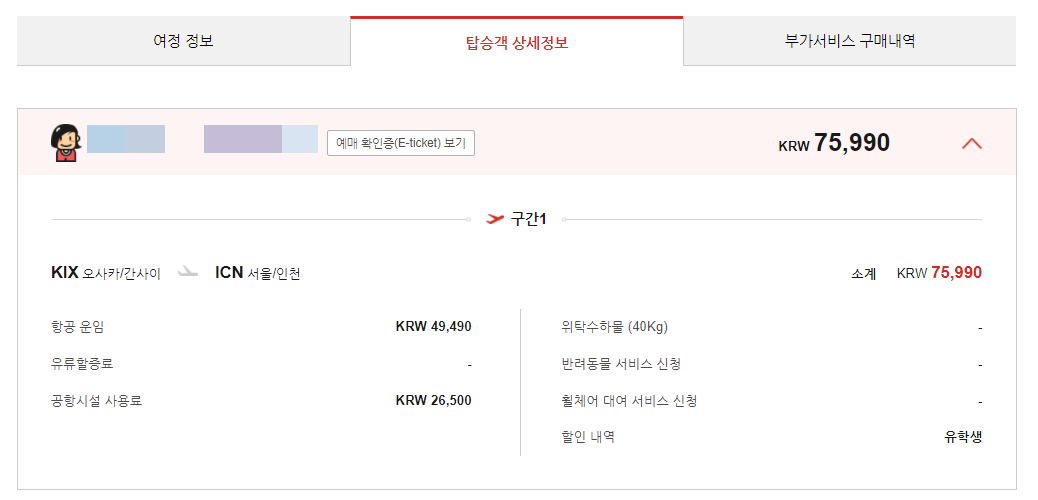
Task: Click the total price KRW 75,990 in header
Action: coord(834,143)
